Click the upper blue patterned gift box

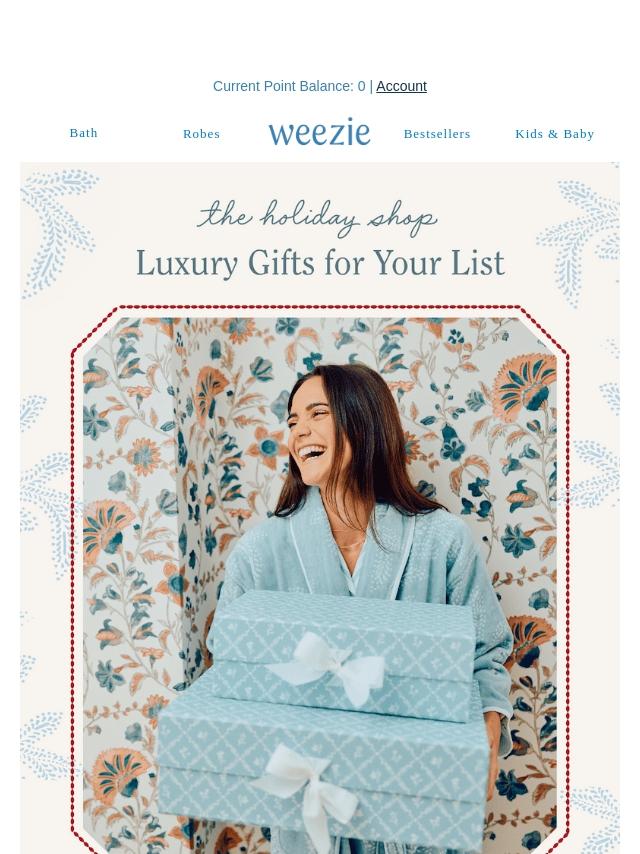[x=343, y=656]
